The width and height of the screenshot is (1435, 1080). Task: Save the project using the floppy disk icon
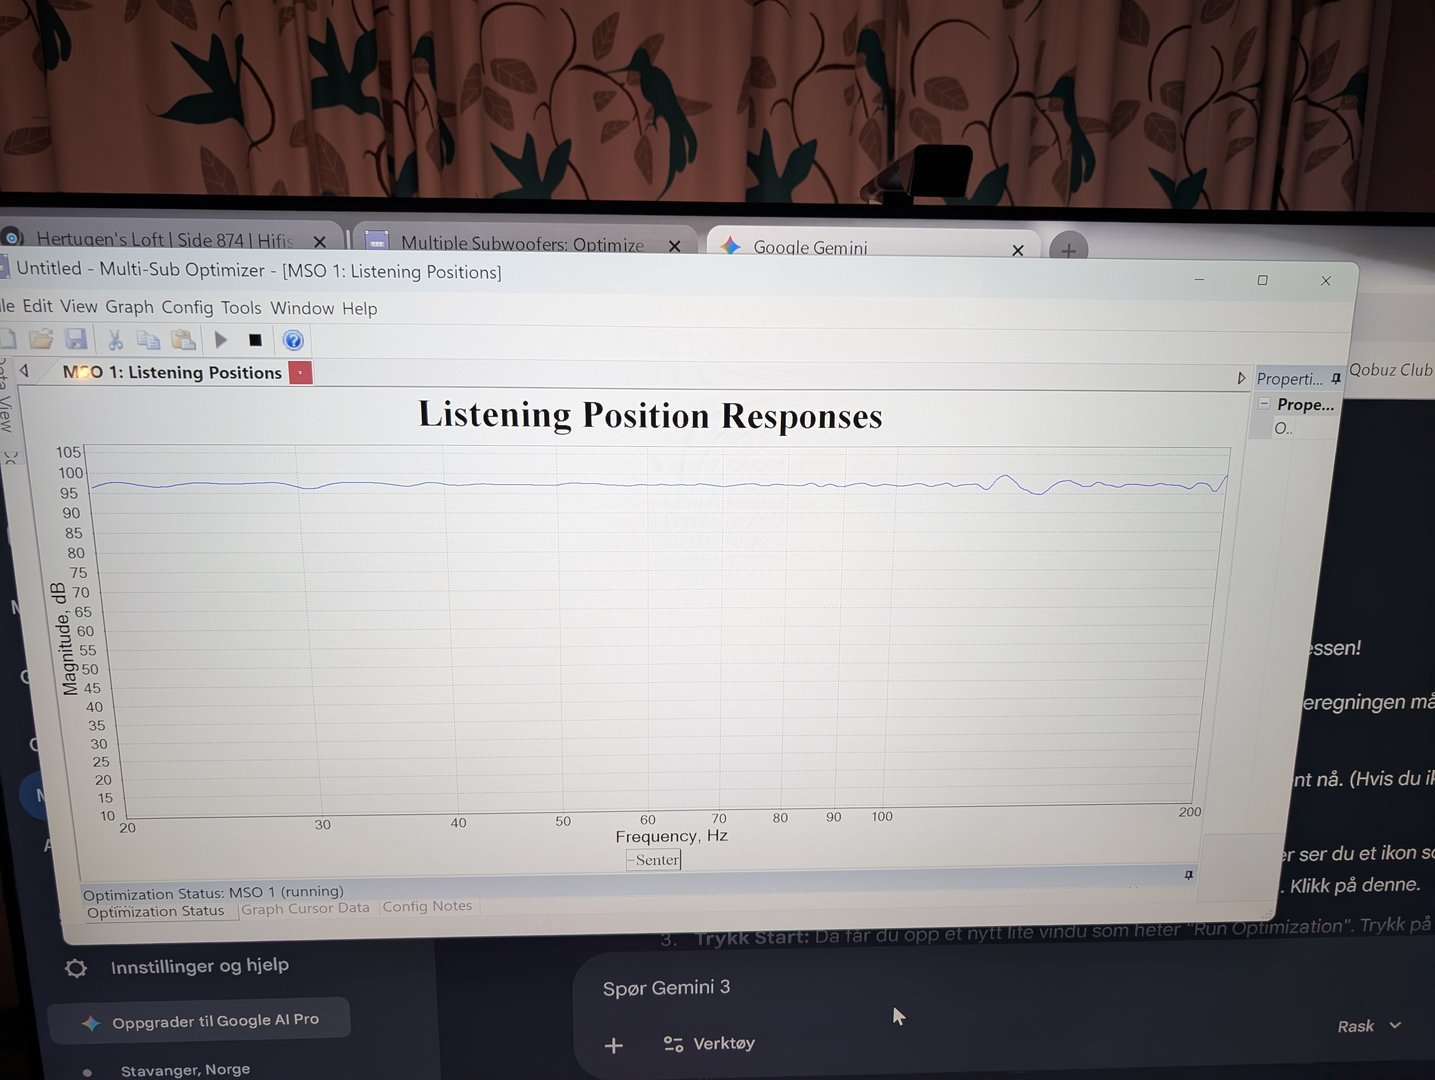pyautogui.click(x=76, y=339)
